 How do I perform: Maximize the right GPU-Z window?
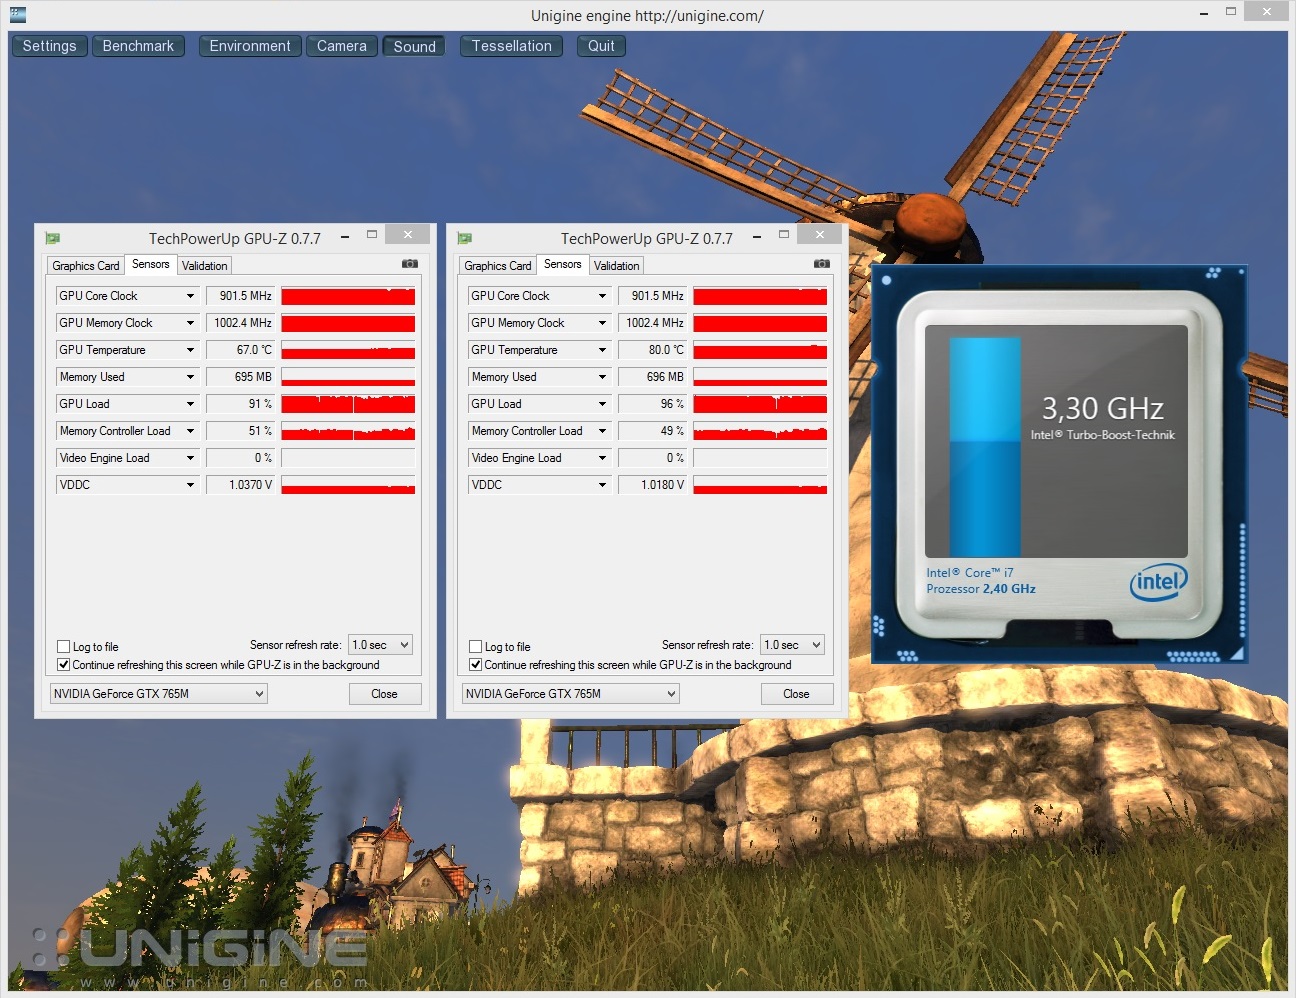[x=784, y=235]
